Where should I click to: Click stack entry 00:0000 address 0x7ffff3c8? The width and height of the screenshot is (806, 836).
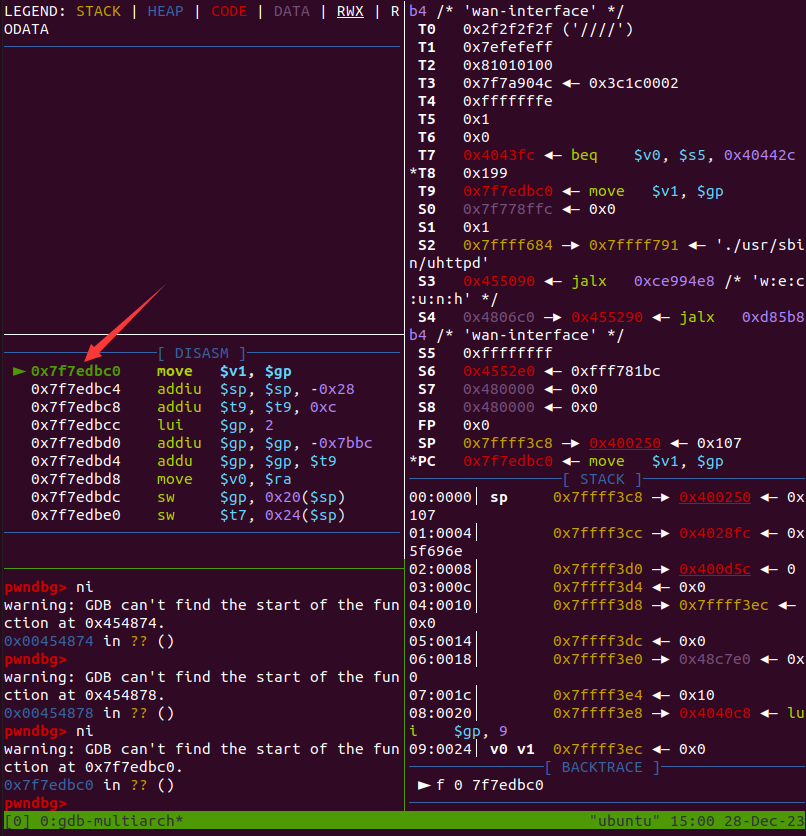[x=598, y=497]
